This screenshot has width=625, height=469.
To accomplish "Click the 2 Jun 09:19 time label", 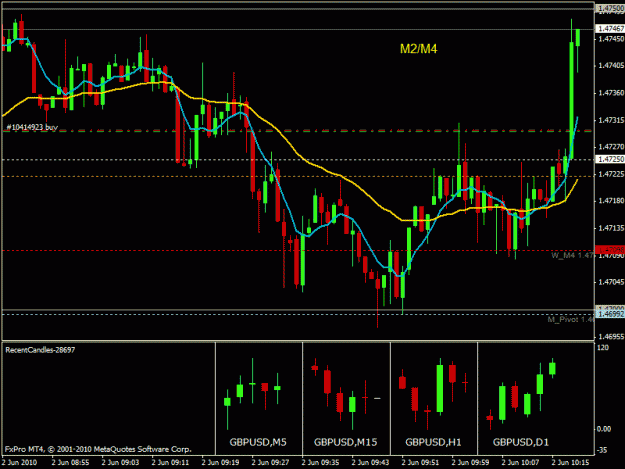I will [220, 462].
